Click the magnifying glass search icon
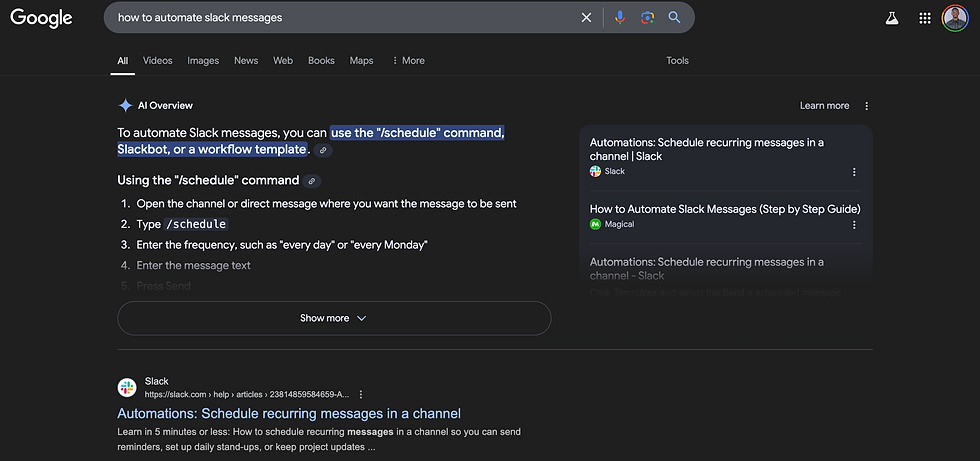 coord(674,17)
